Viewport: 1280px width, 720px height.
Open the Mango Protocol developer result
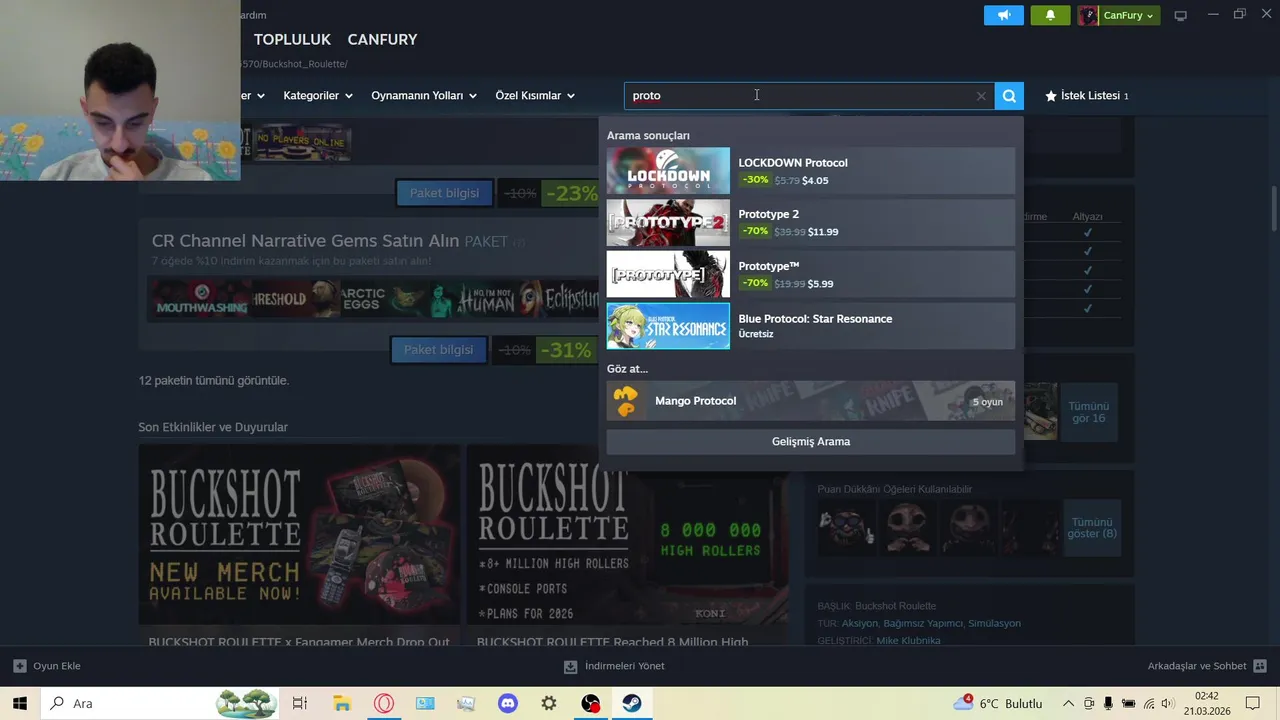[811, 401]
